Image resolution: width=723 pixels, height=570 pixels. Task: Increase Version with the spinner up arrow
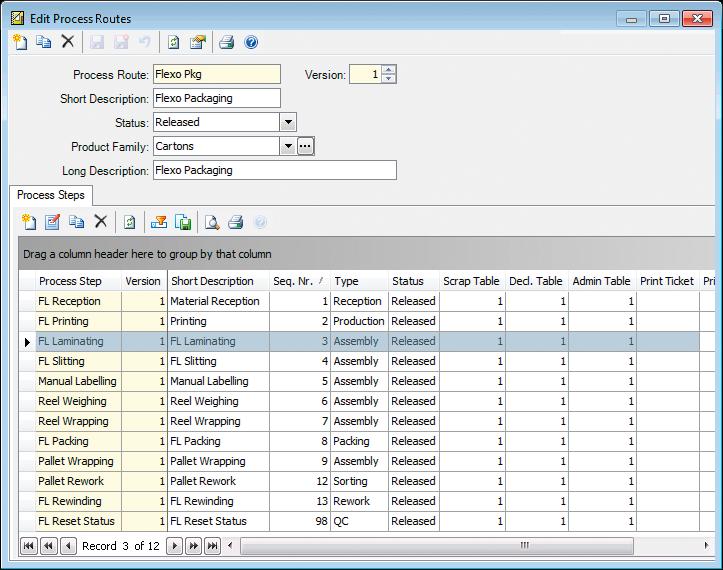(389, 70)
